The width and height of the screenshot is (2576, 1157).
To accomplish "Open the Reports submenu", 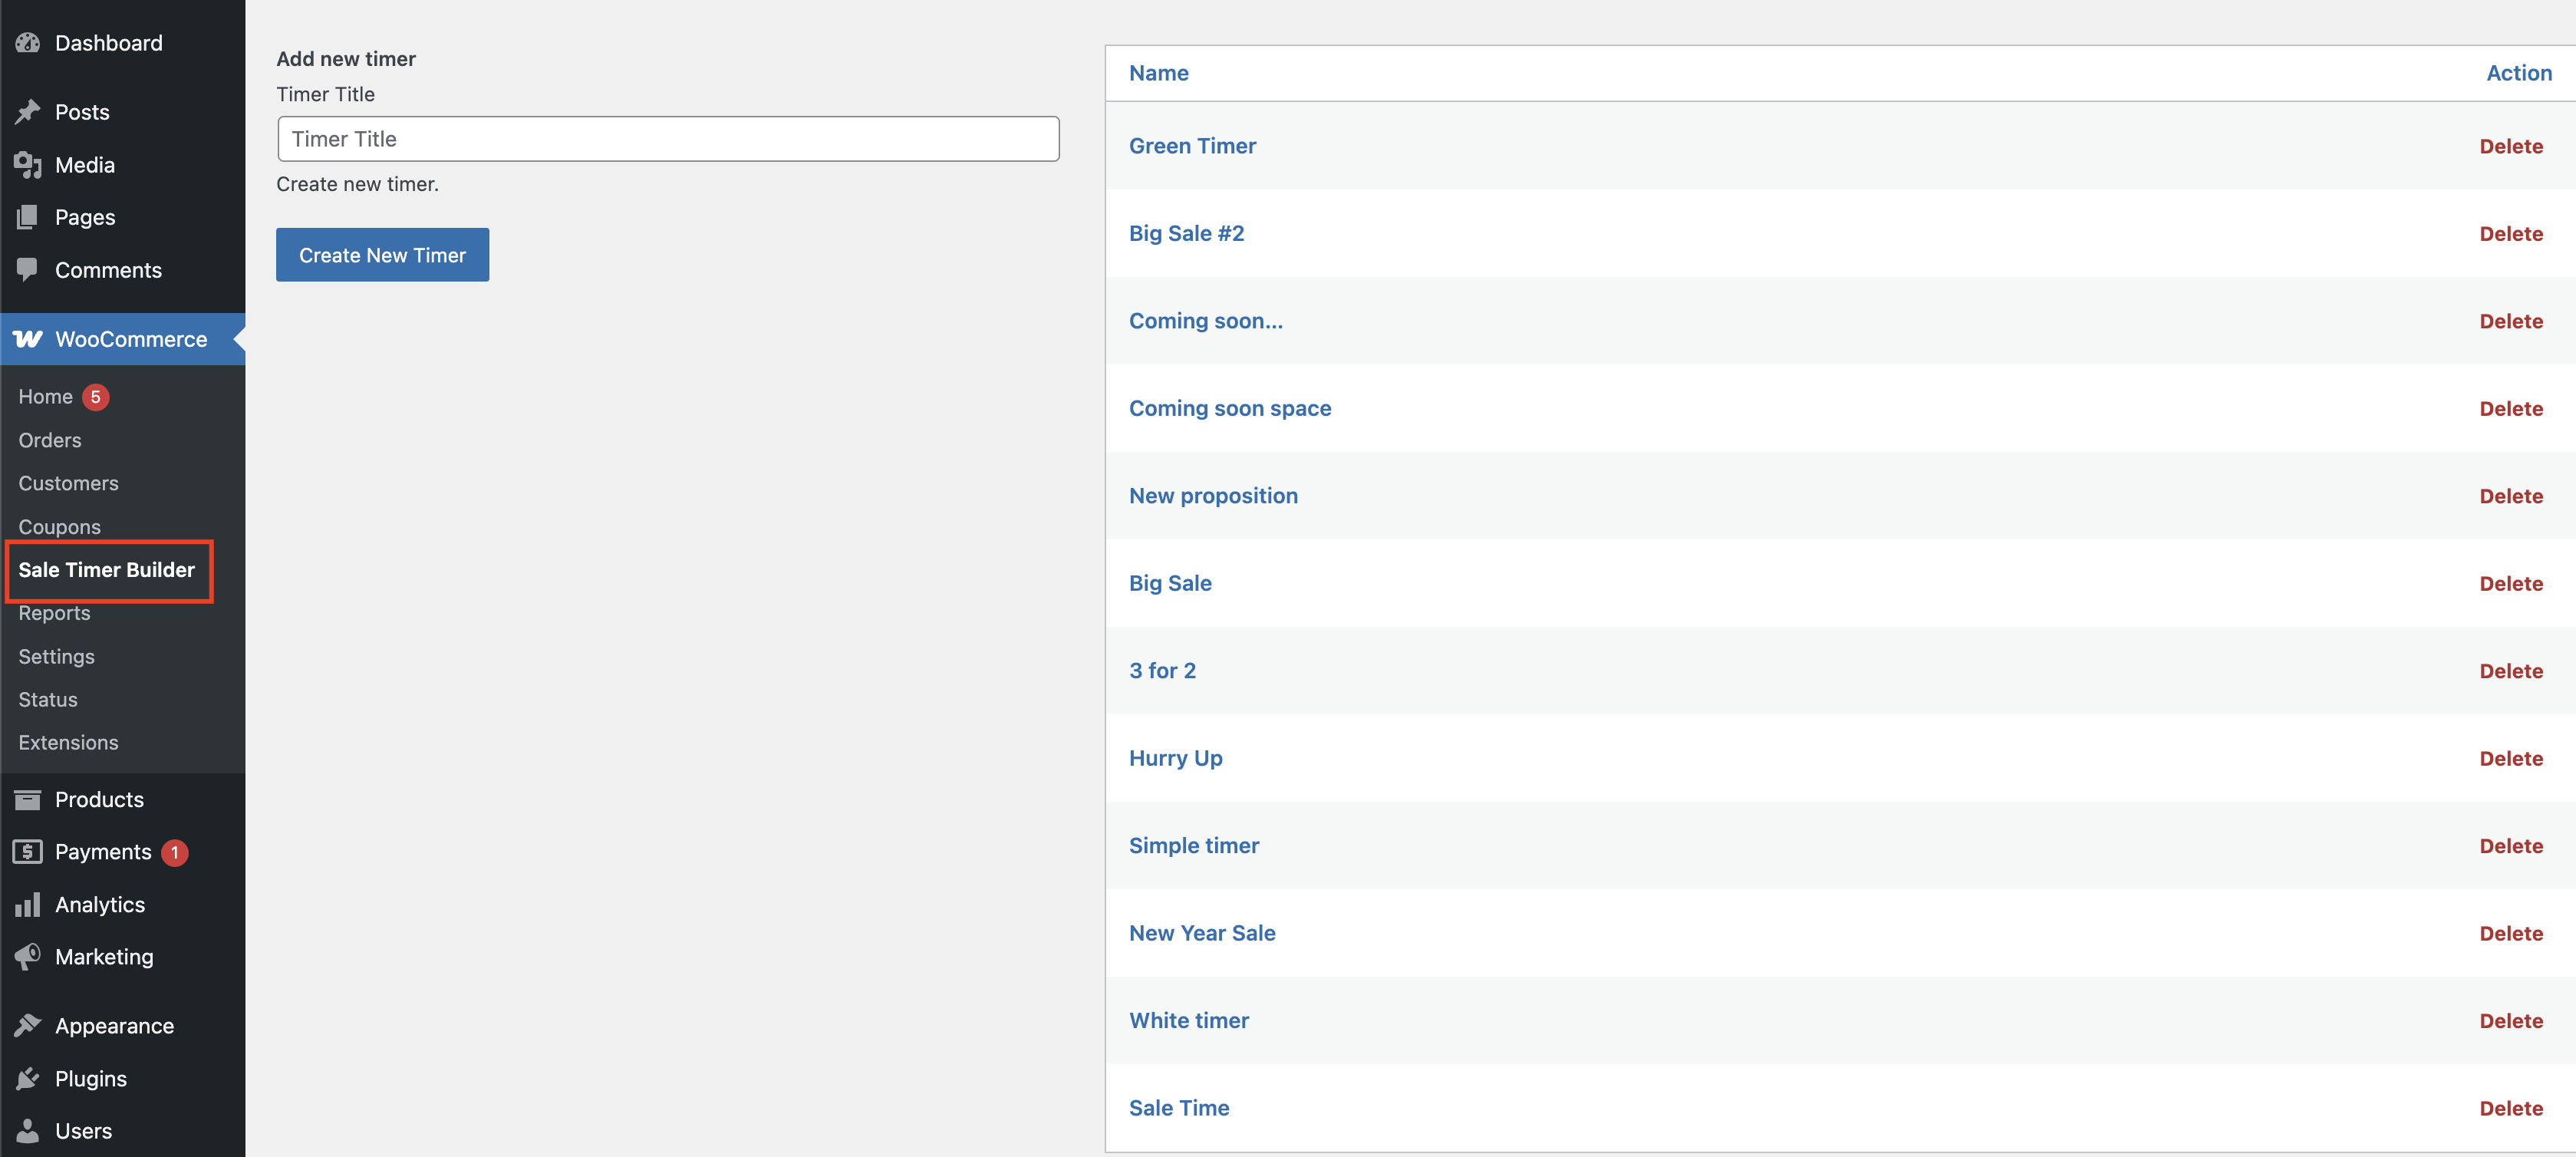I will 54,613.
